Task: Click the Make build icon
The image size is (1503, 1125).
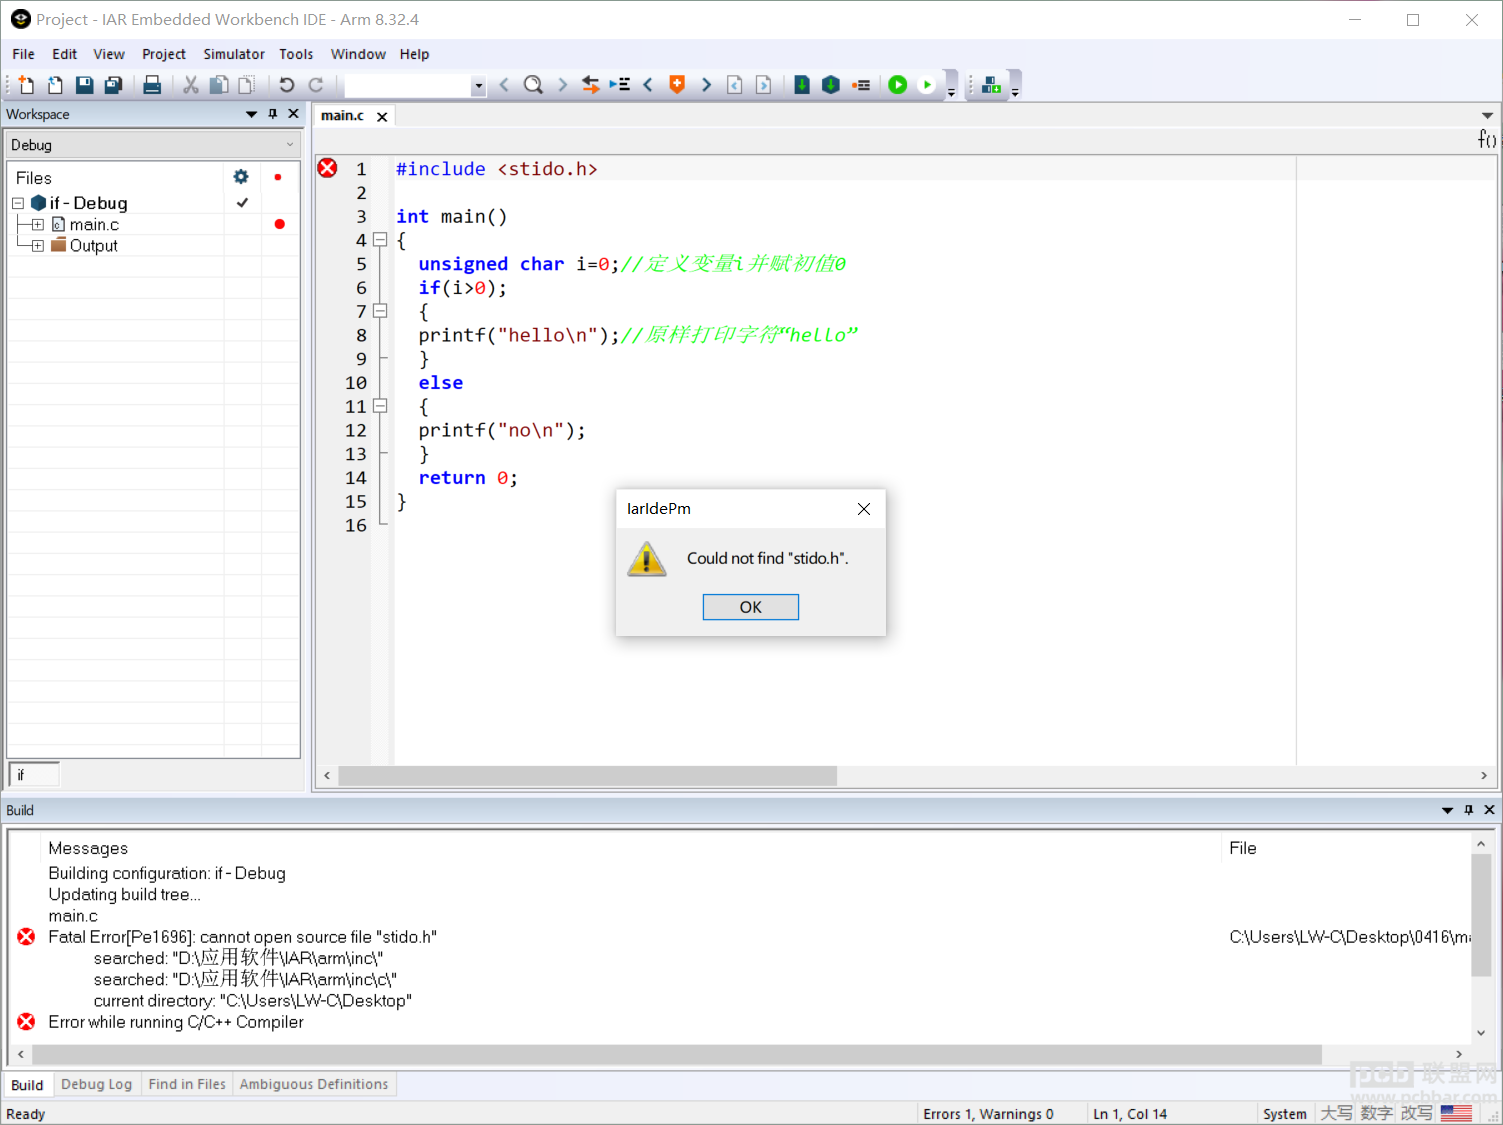Action: coord(831,85)
